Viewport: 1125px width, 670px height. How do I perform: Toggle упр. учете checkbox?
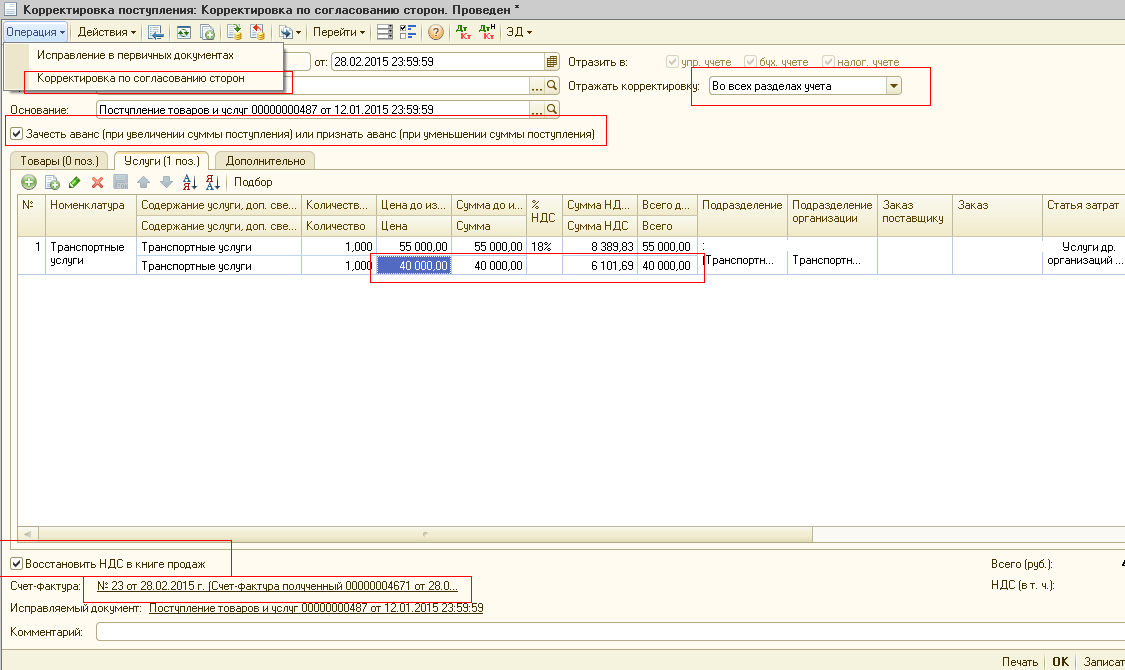tap(672, 62)
